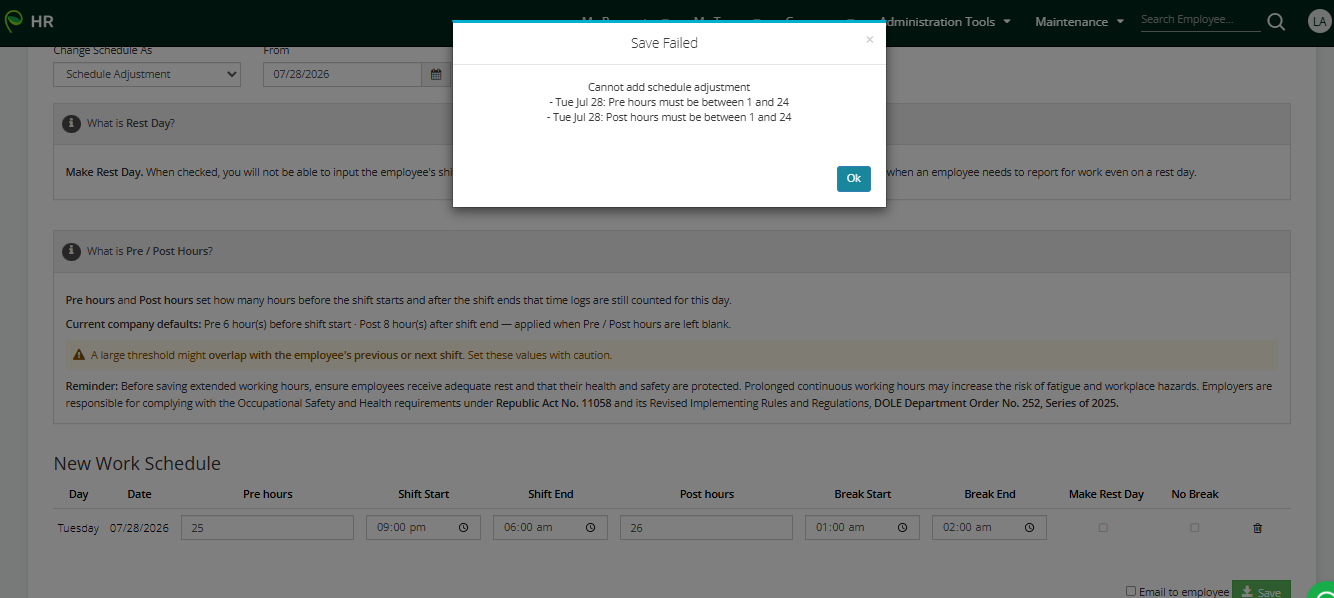Click the Post hours field showing 26
1334x598 pixels.
coord(706,527)
